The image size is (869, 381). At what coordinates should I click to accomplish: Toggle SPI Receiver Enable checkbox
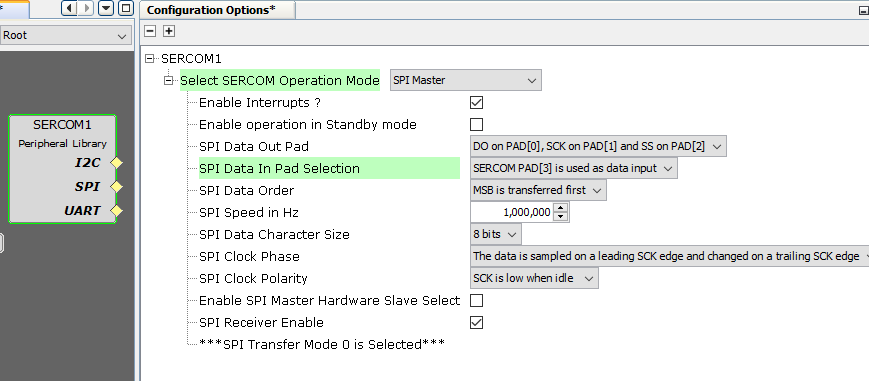tap(476, 322)
